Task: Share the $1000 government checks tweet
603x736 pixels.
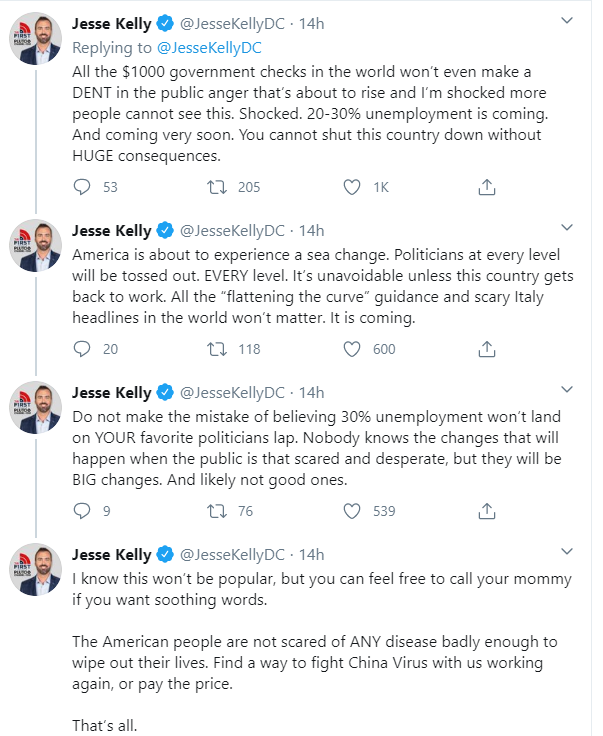Action: (487, 187)
